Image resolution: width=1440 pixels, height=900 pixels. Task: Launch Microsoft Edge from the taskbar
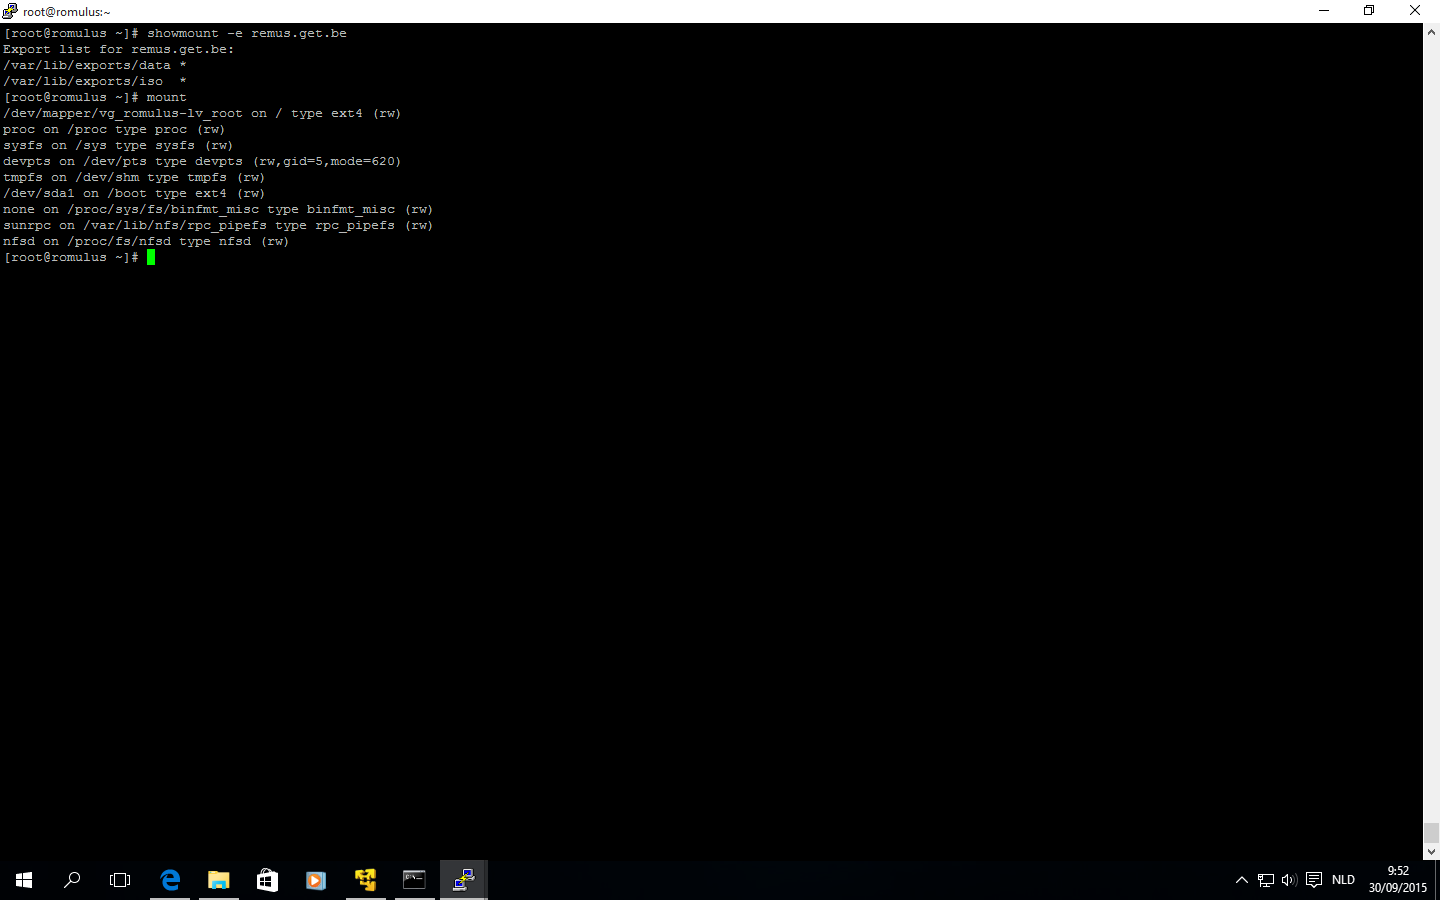[170, 880]
